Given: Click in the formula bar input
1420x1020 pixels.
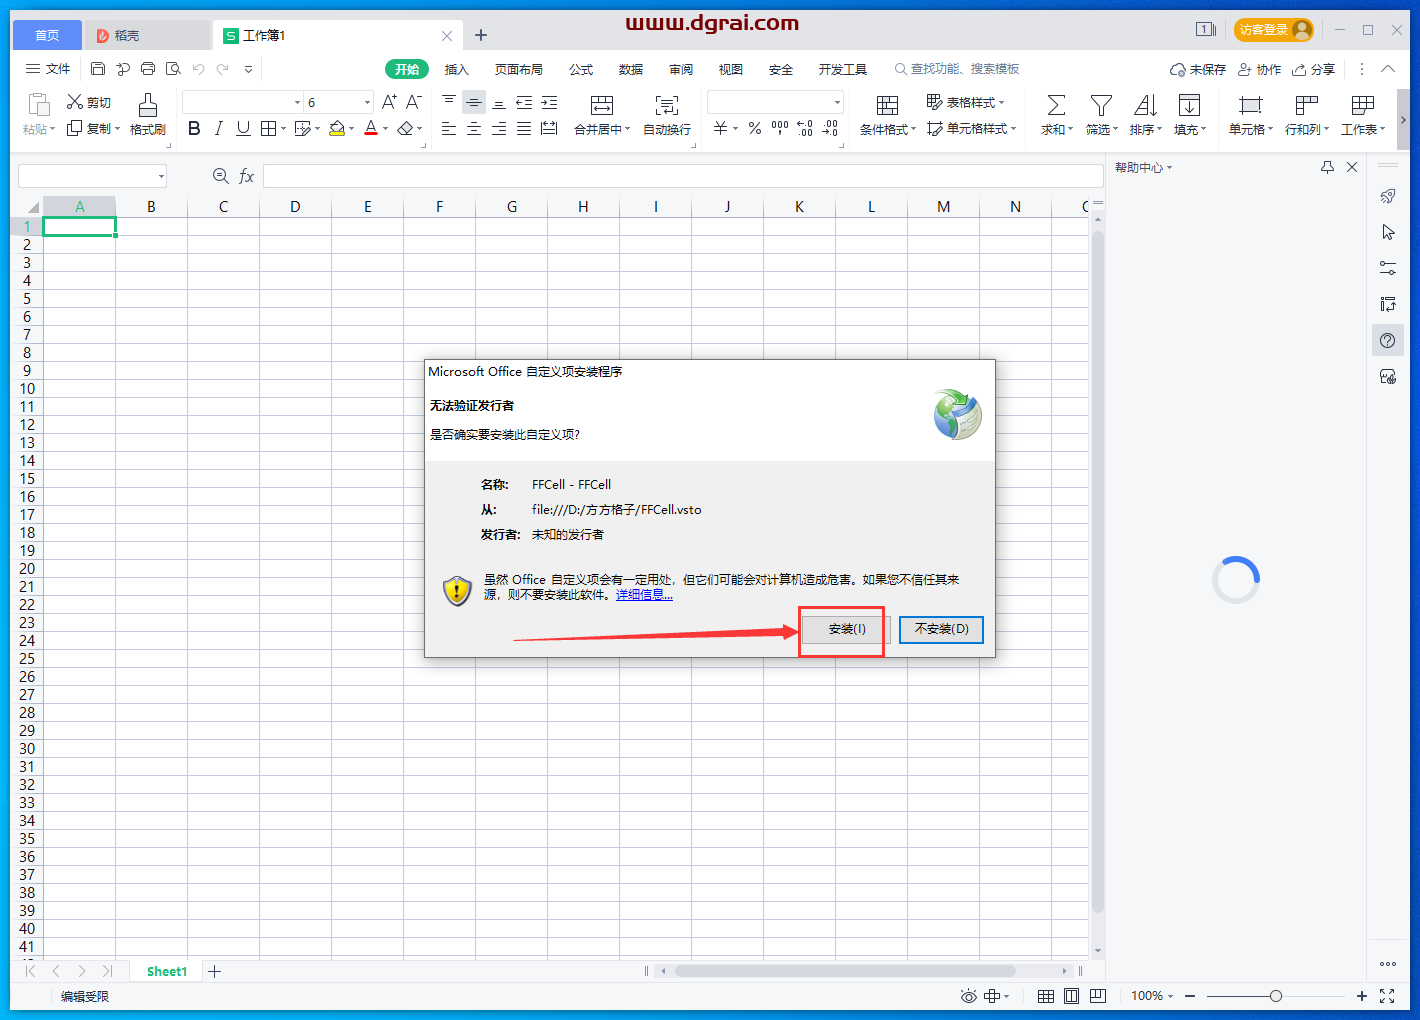Looking at the screenshot, I should (683, 176).
